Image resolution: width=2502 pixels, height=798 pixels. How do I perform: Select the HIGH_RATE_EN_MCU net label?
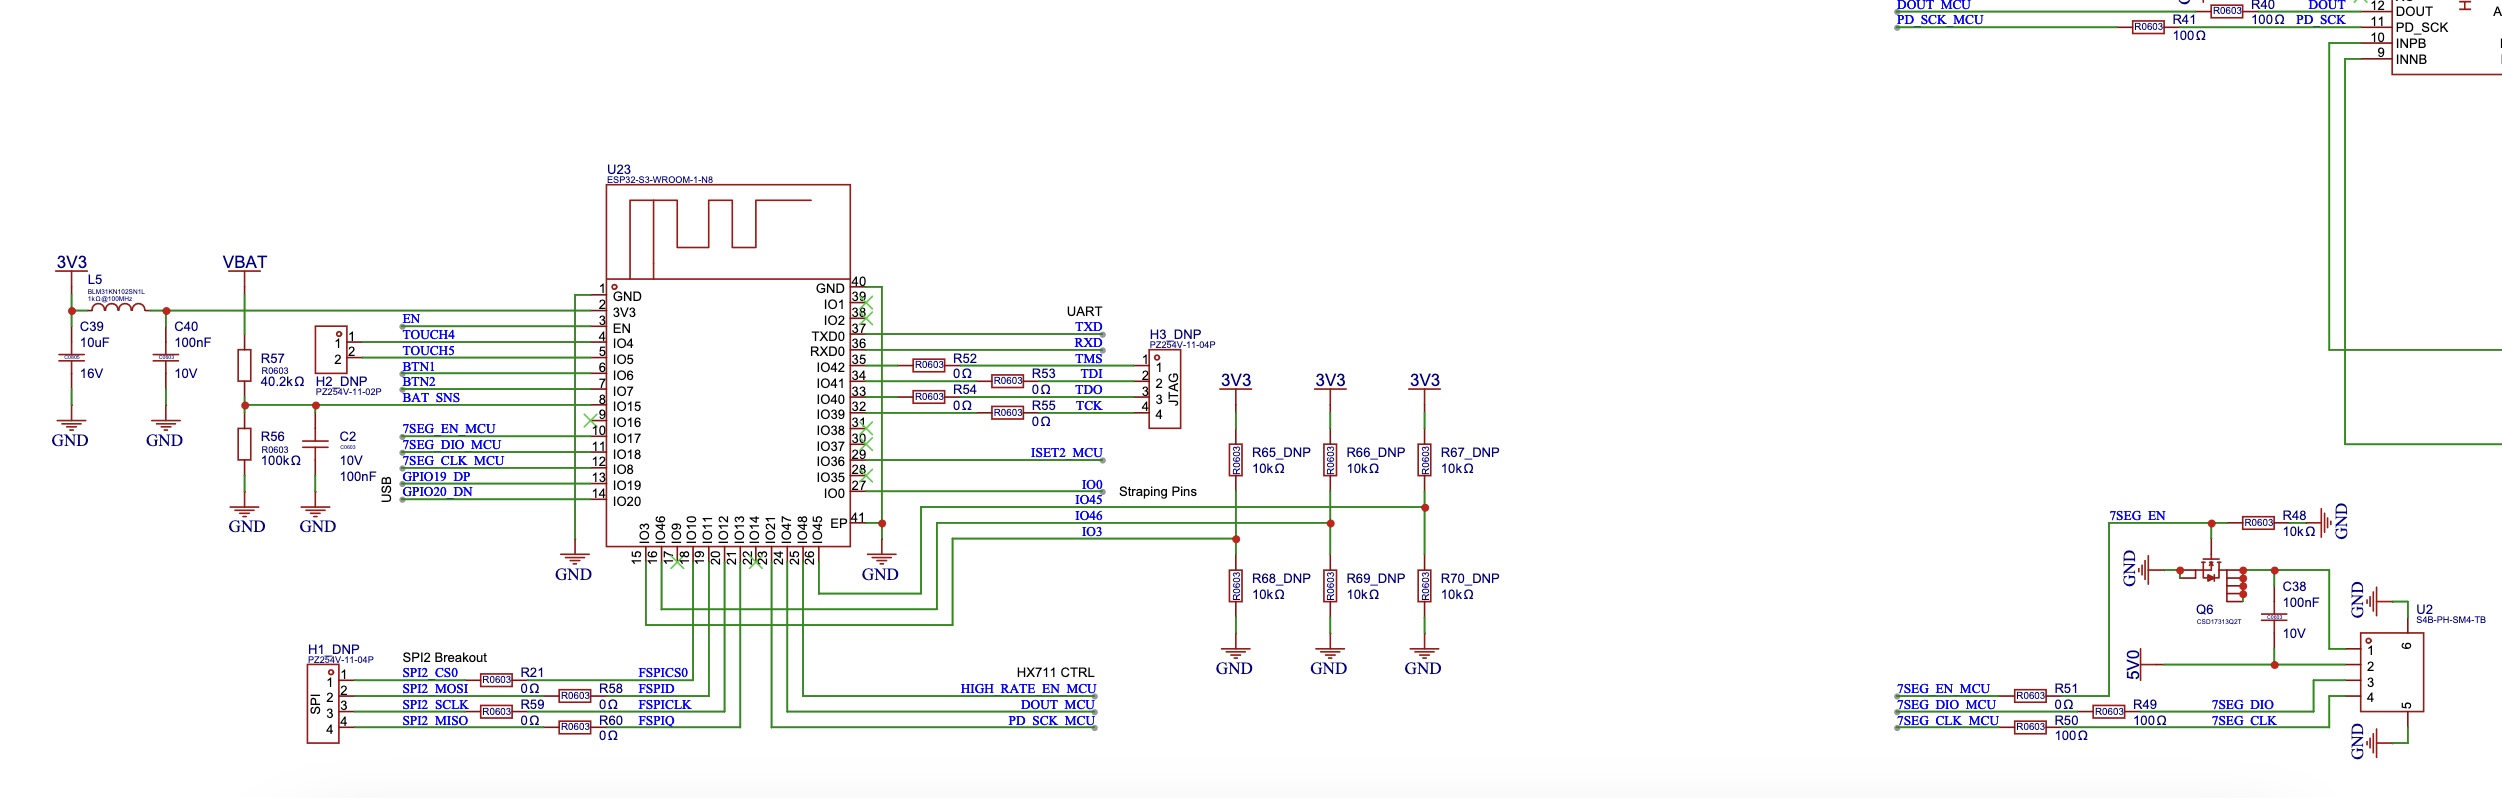coord(1028,689)
